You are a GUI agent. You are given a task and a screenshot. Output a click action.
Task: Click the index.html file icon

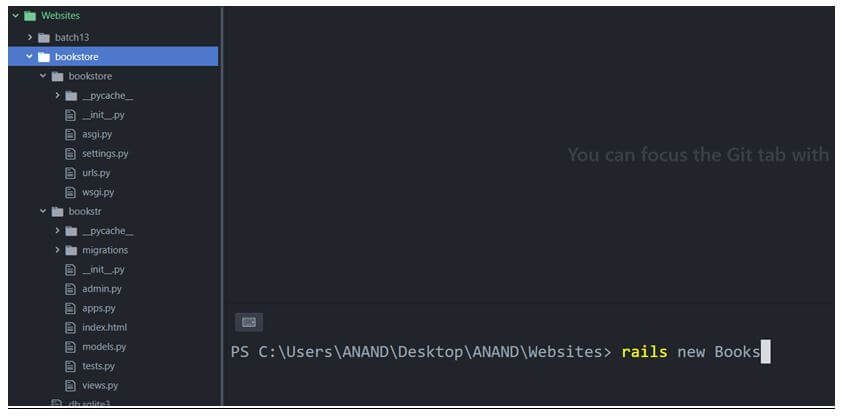(x=70, y=328)
